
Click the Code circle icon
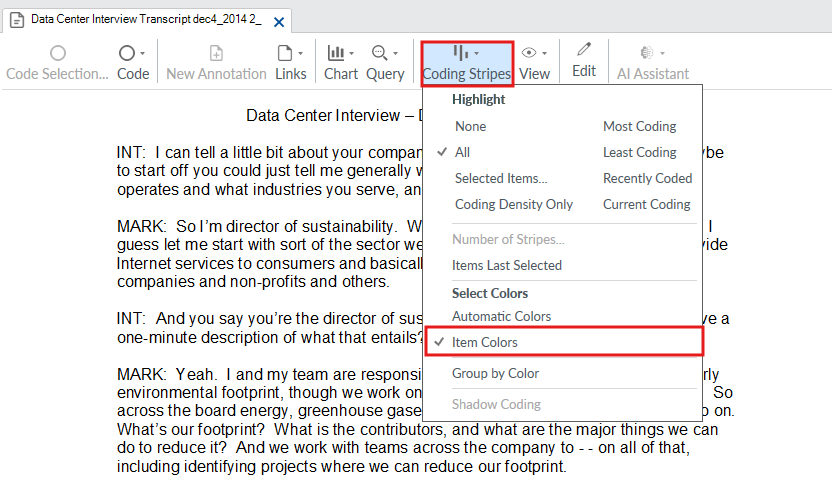[x=127, y=53]
